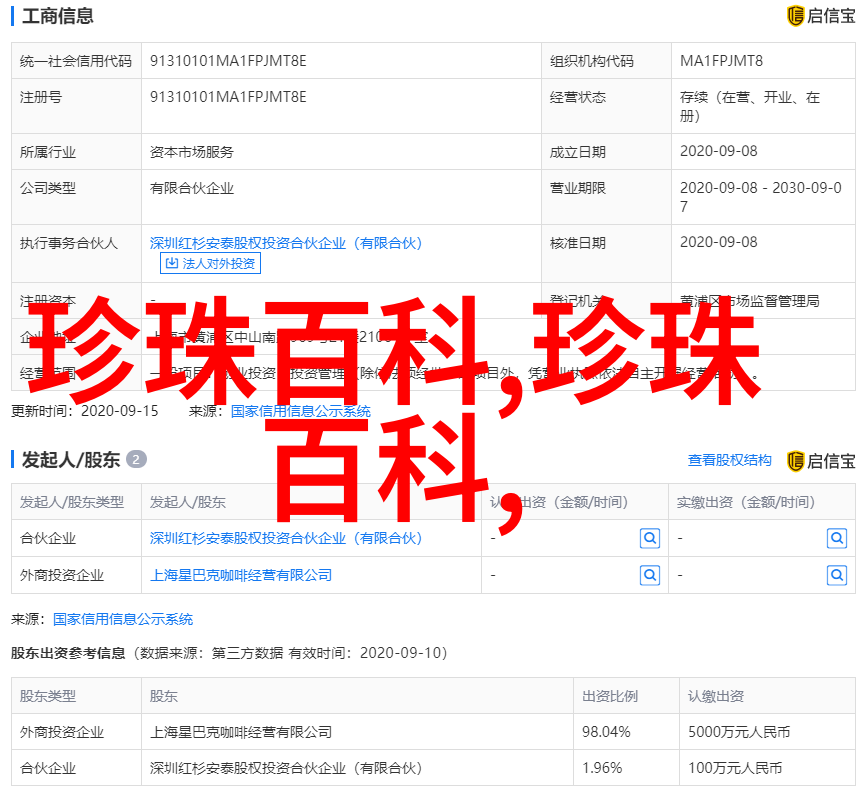867x790 pixels.
Task: Click search icon in 外商投资企业 row 认缴出资 column
Action: pos(650,576)
